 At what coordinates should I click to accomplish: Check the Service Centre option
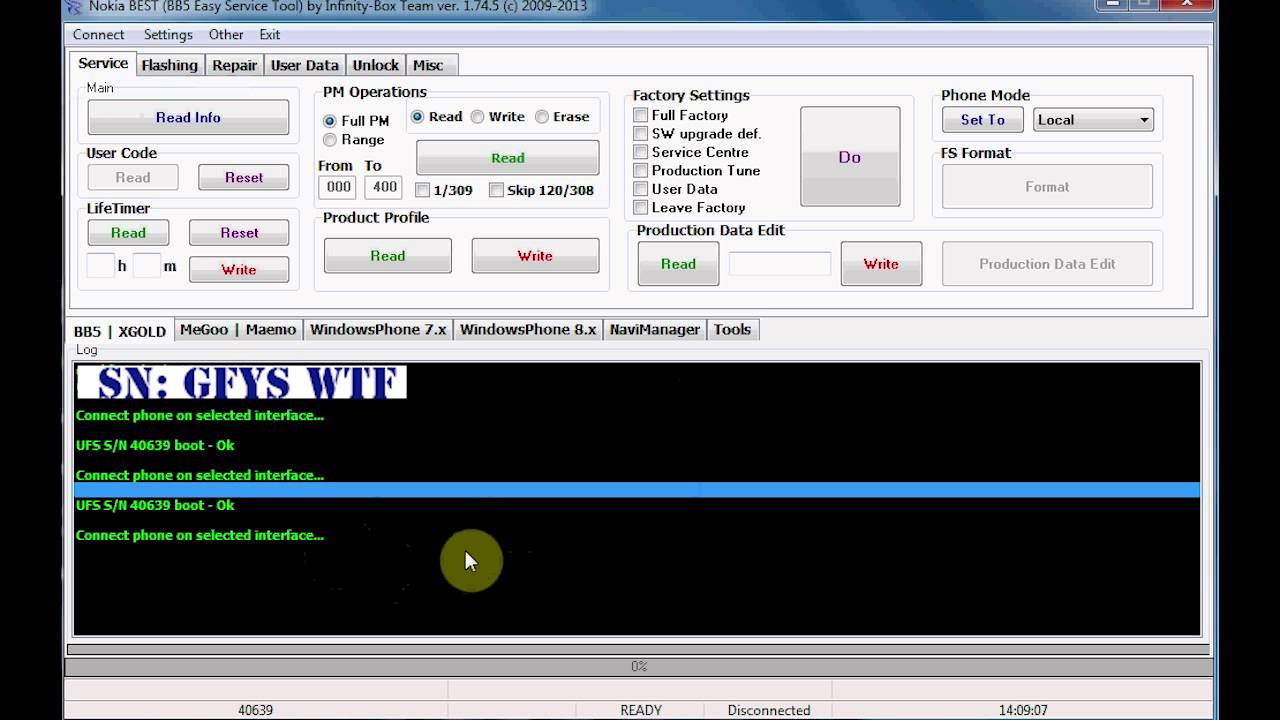pyautogui.click(x=641, y=152)
